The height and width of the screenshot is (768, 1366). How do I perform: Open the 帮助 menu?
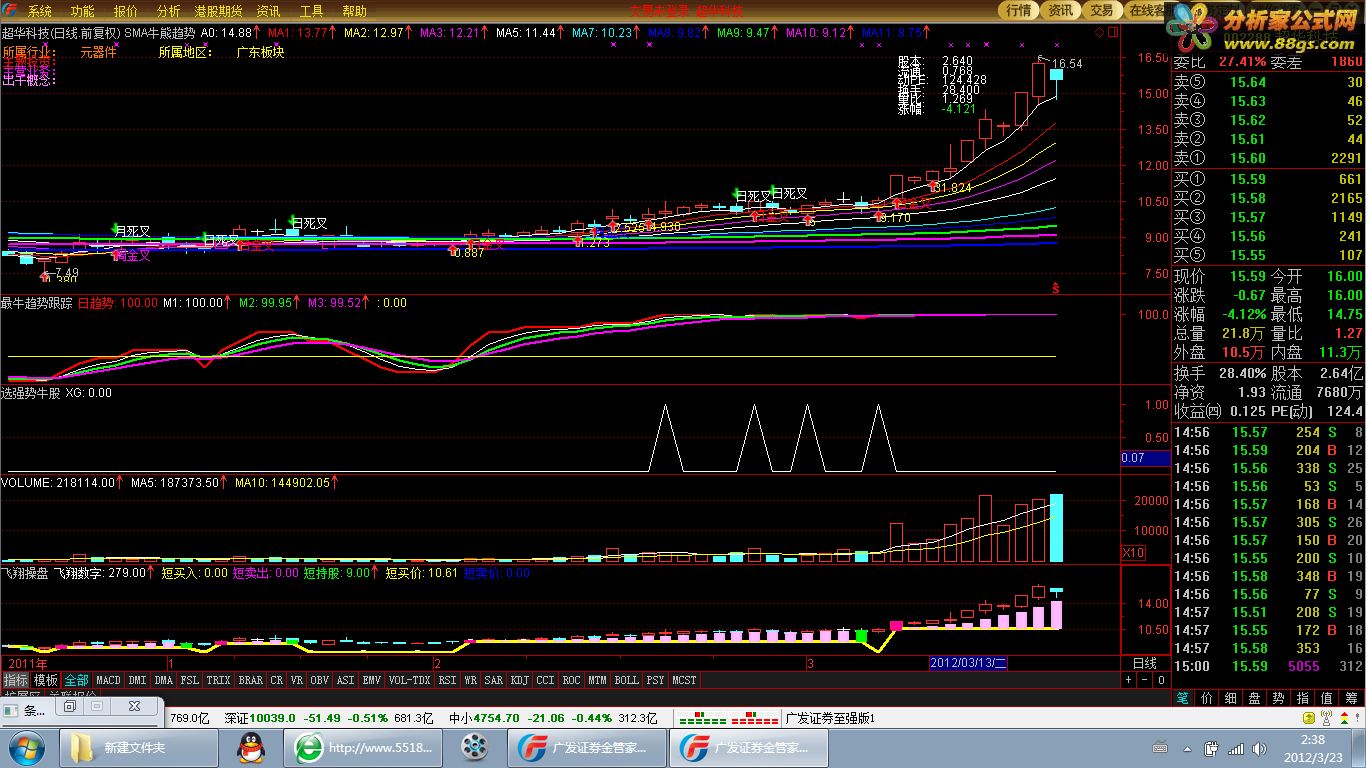pos(354,11)
